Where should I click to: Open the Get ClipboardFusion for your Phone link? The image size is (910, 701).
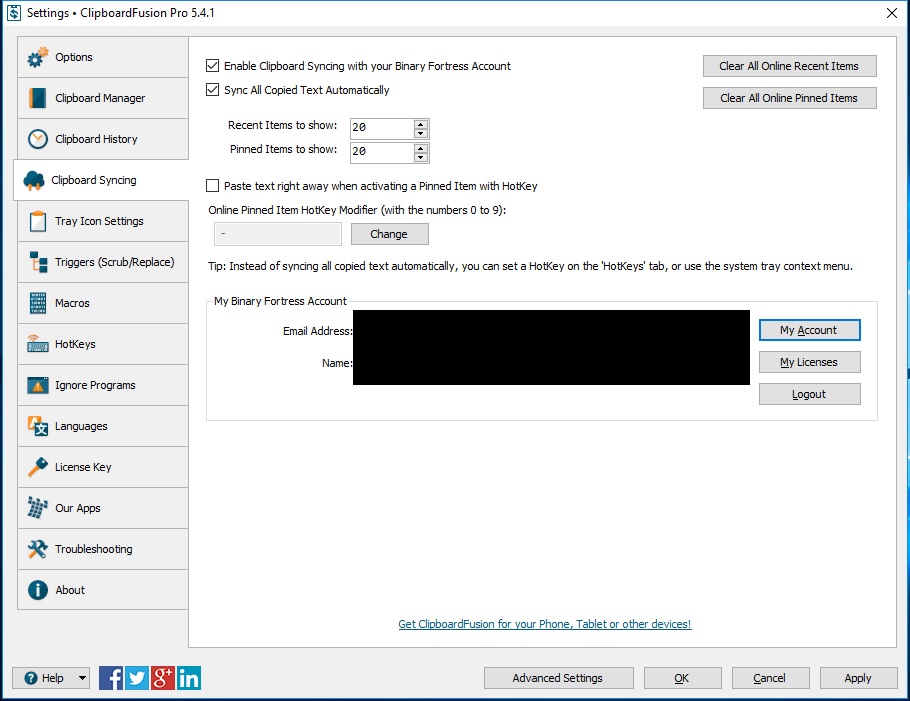tap(544, 624)
